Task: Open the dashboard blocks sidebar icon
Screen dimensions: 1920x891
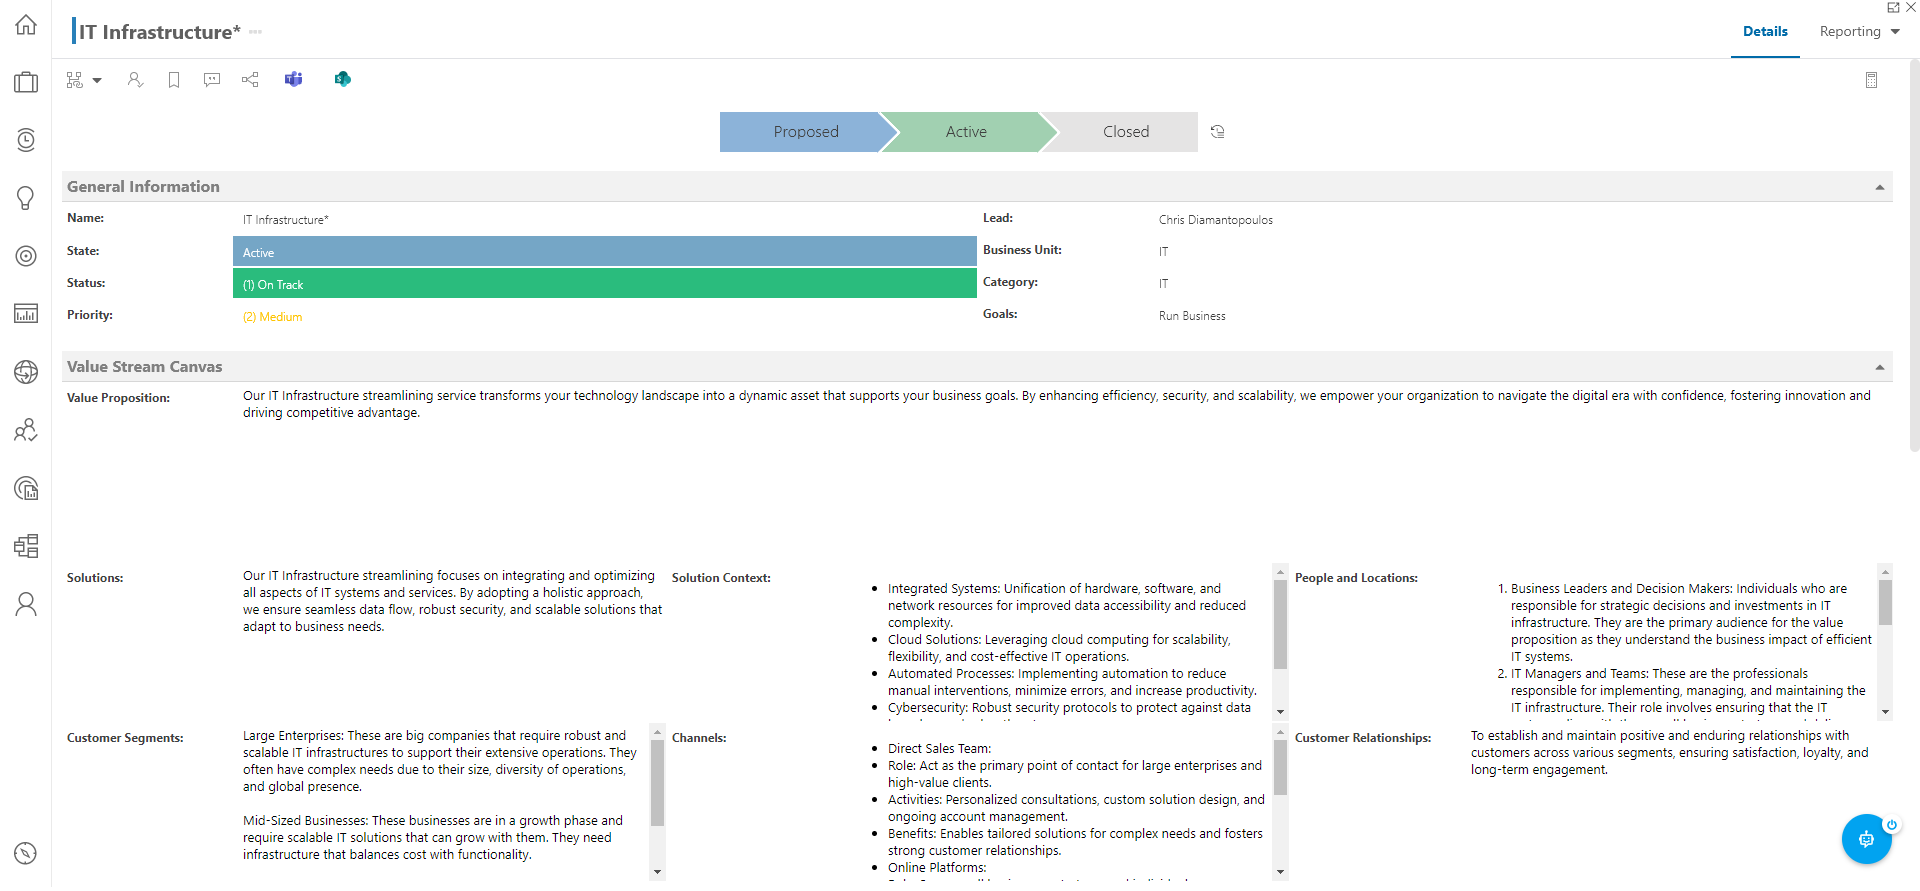Action: pyautogui.click(x=26, y=546)
